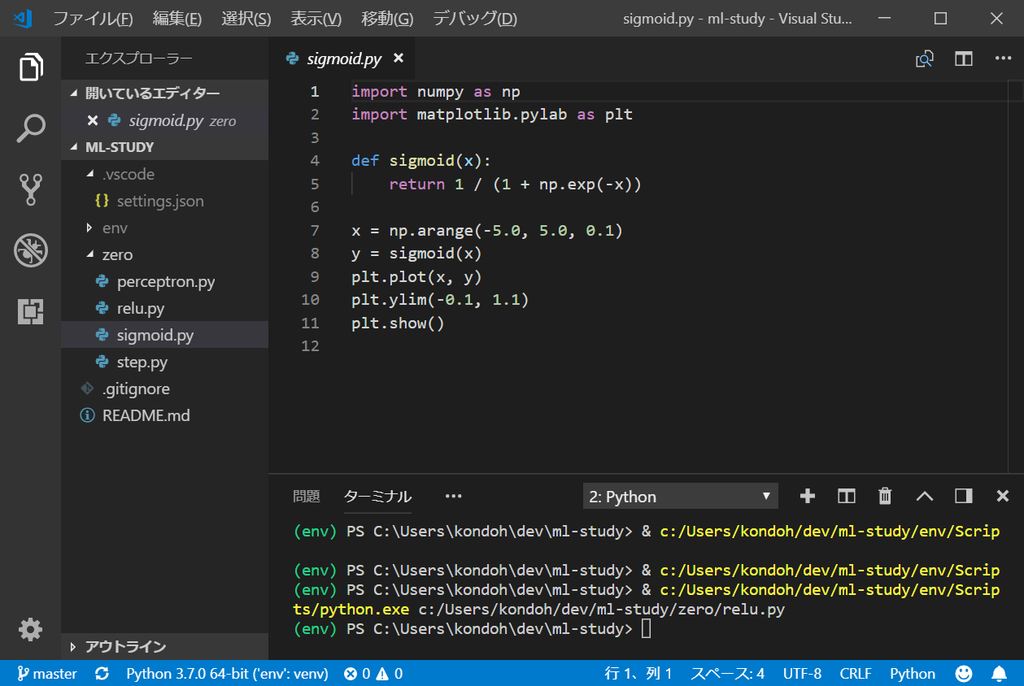
Task: Send feedback using smiley icon
Action: click(x=964, y=674)
